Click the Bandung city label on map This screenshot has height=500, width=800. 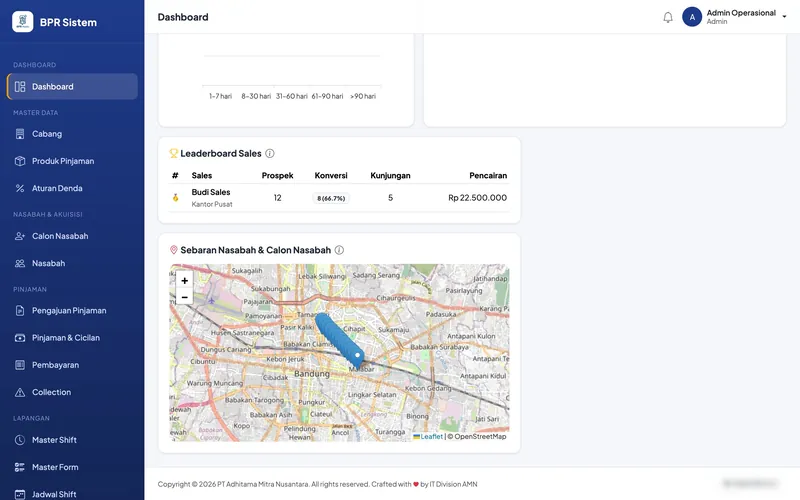(312, 374)
